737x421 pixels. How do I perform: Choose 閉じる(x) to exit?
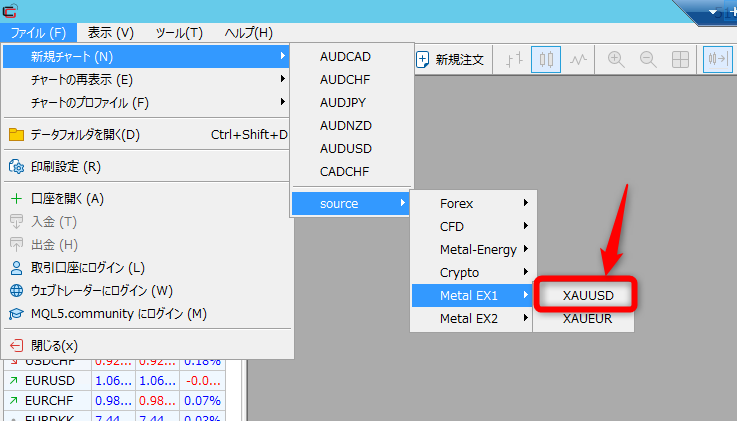point(146,346)
